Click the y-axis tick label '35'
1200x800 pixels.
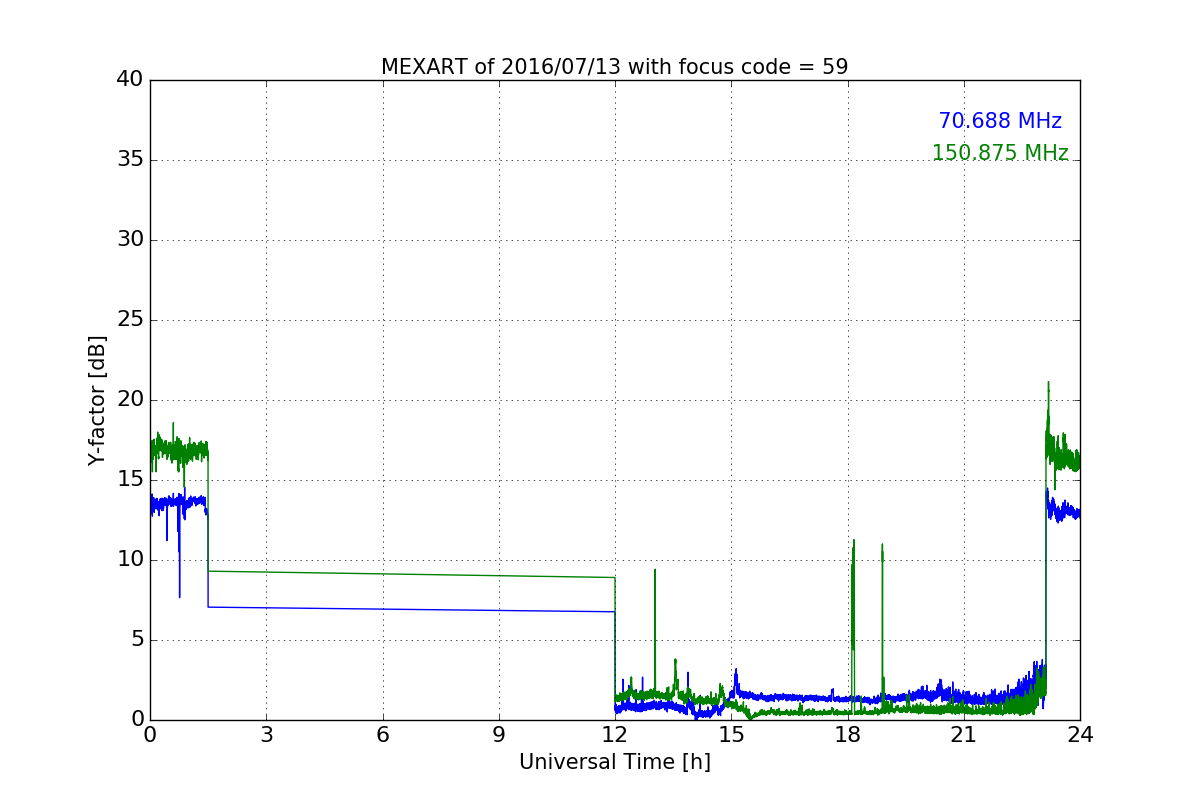[x=130, y=160]
